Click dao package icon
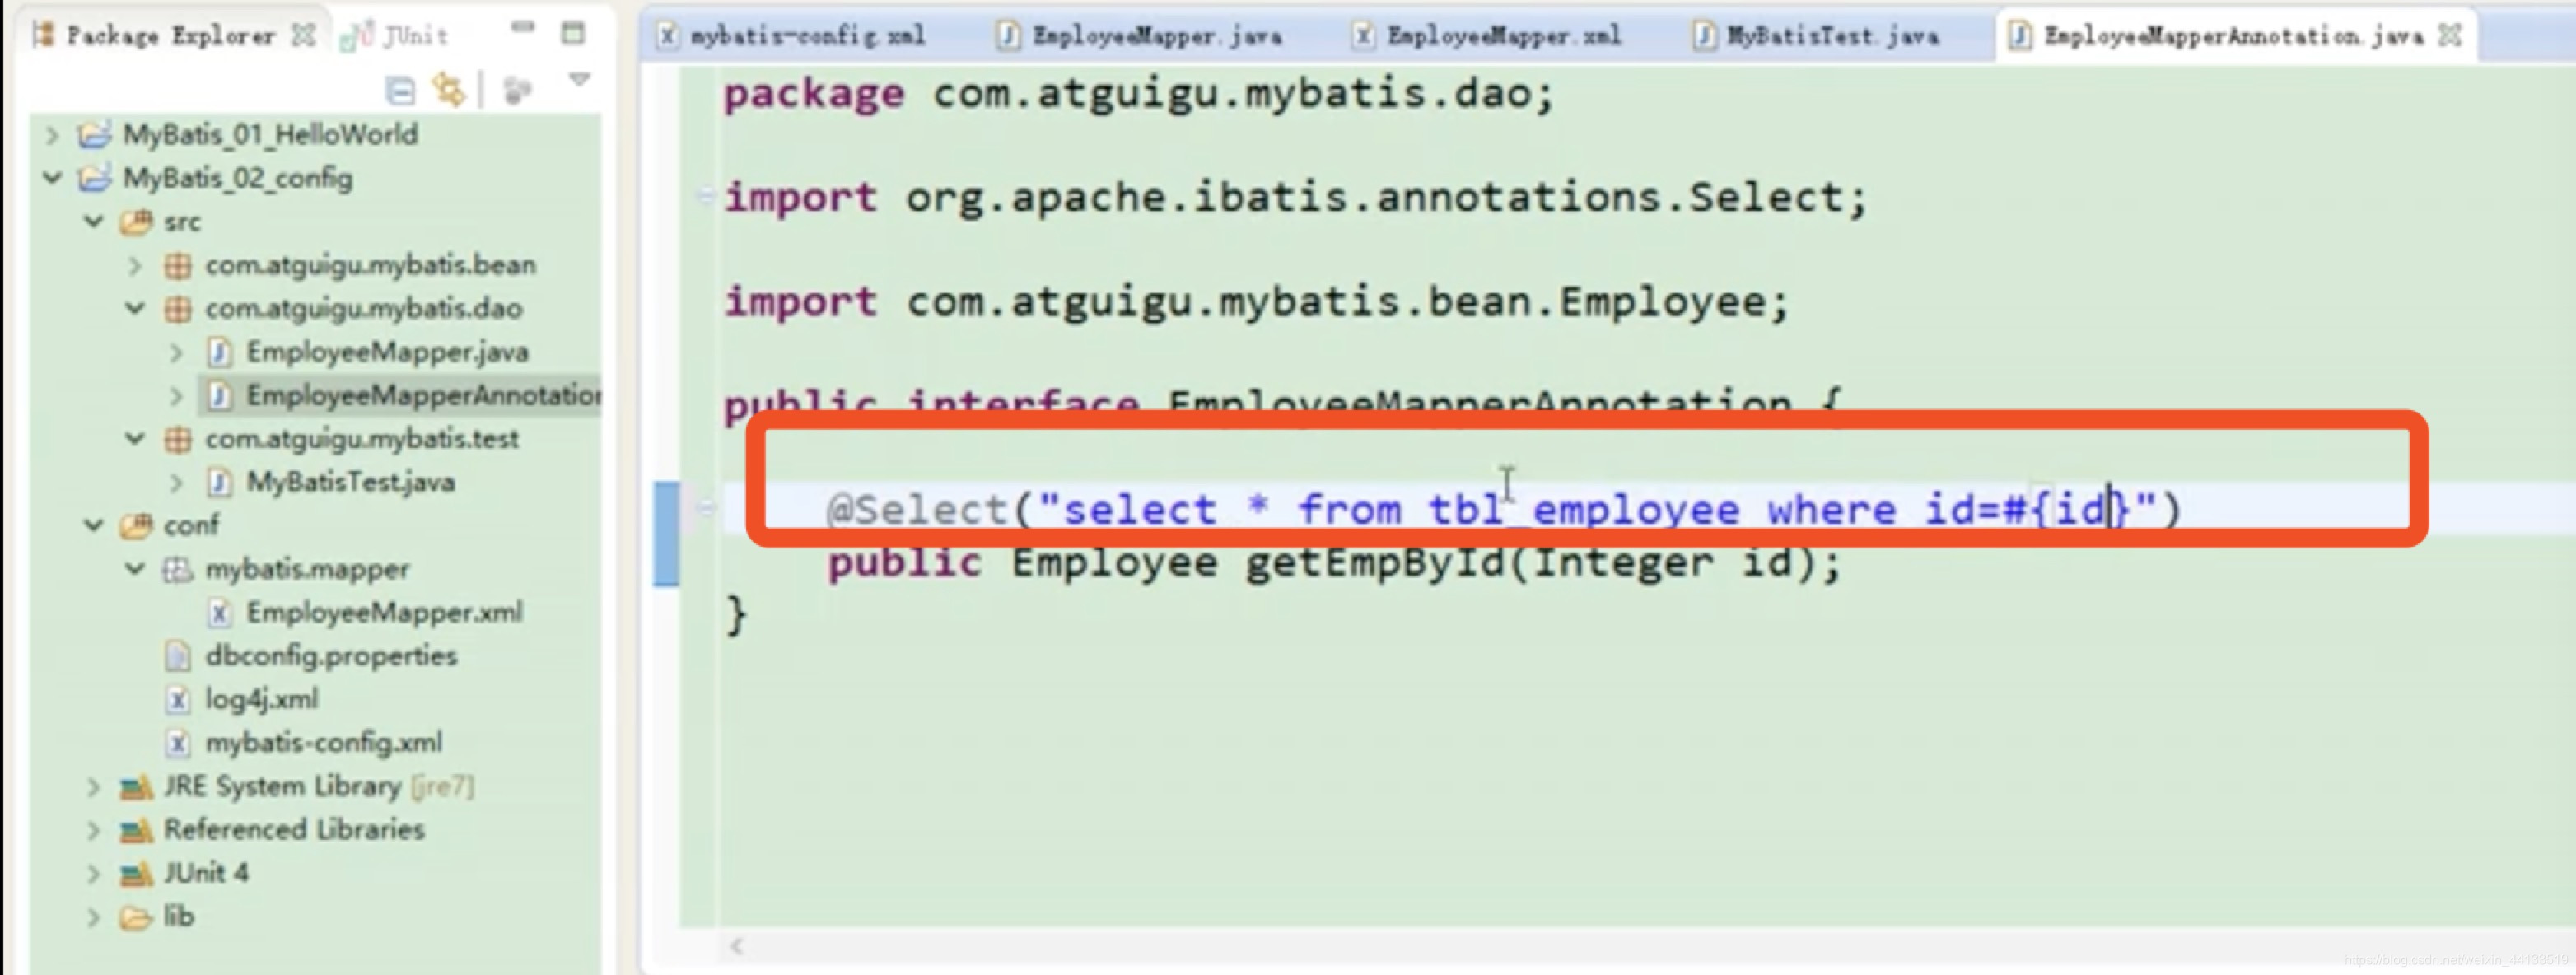The image size is (2576, 975). 177,308
